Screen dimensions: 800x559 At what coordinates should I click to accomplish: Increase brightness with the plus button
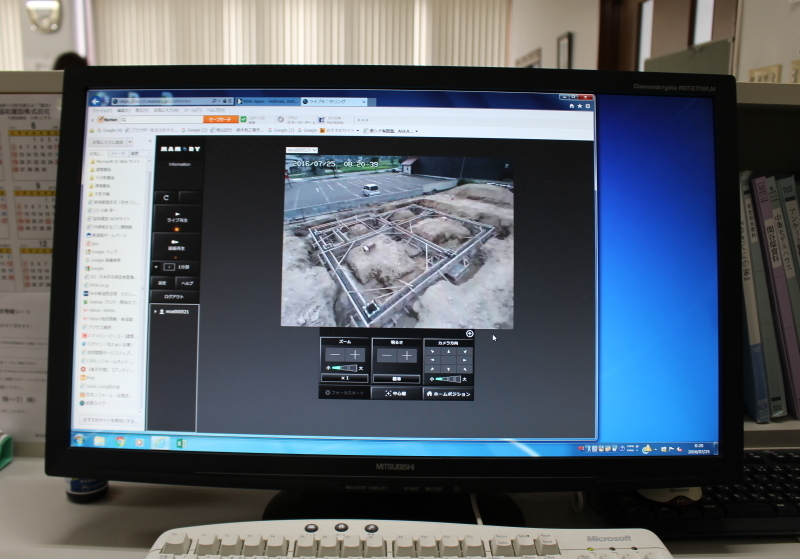407,355
